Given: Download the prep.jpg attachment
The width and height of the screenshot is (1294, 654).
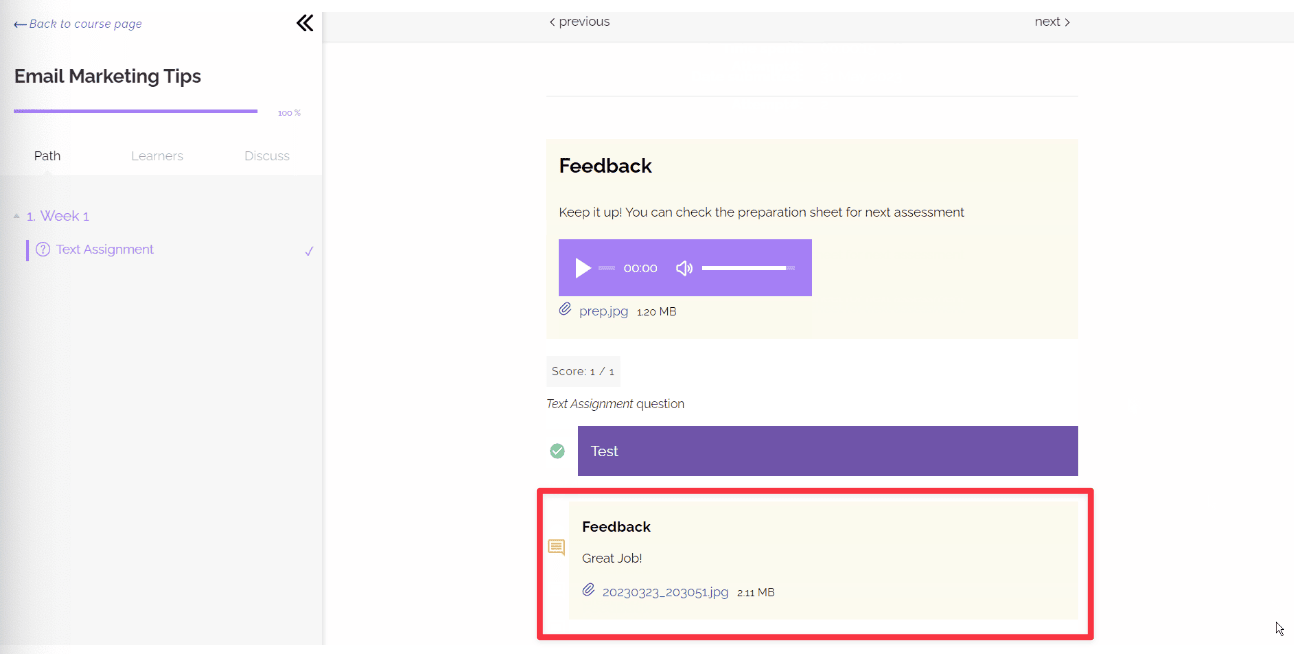Looking at the screenshot, I should tap(604, 311).
